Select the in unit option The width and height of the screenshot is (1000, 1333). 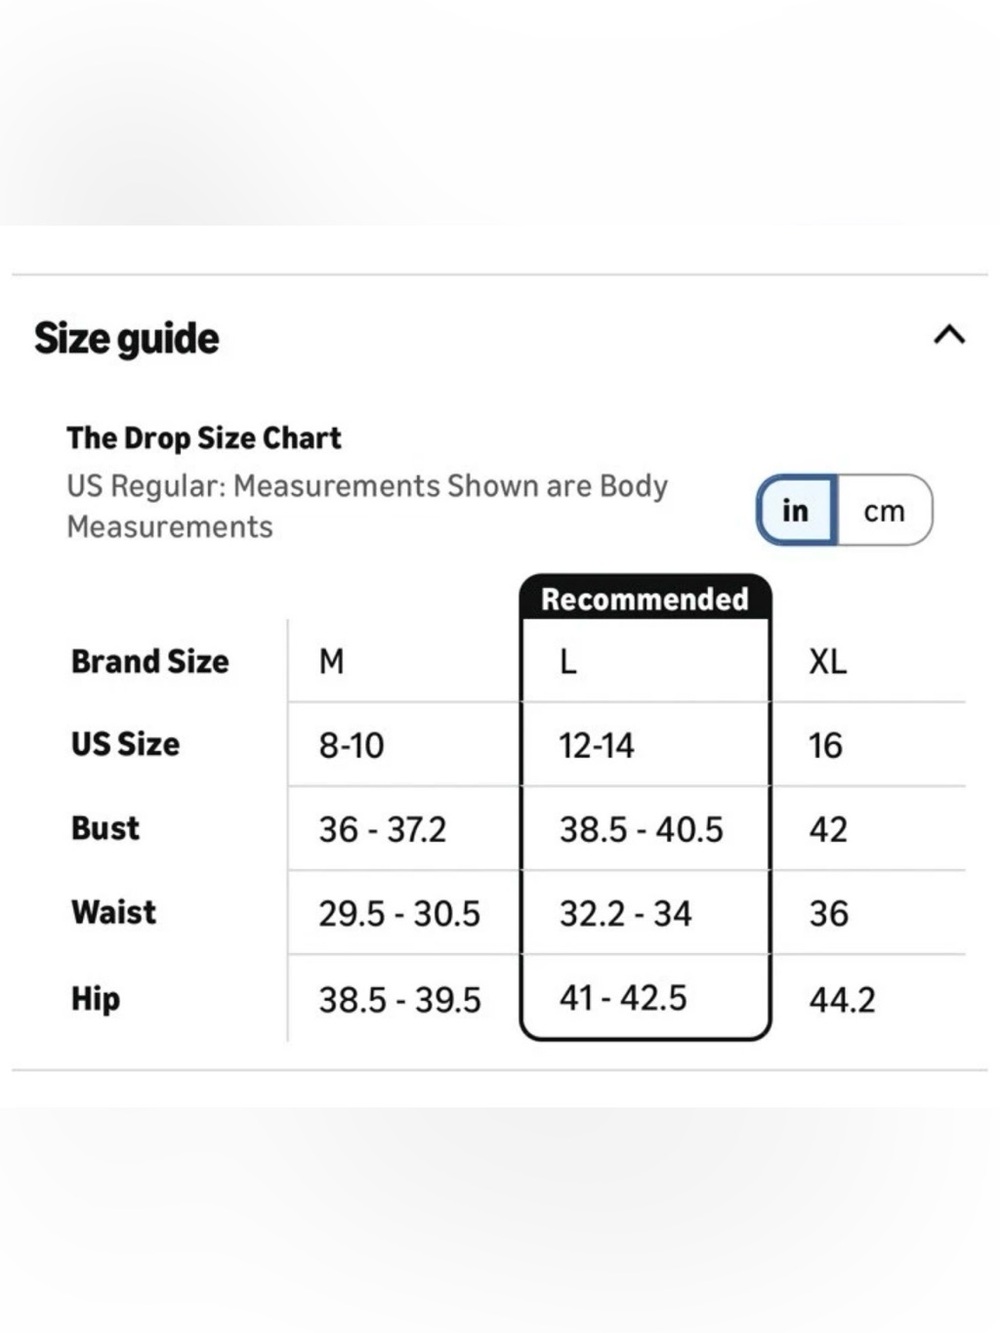pos(796,511)
